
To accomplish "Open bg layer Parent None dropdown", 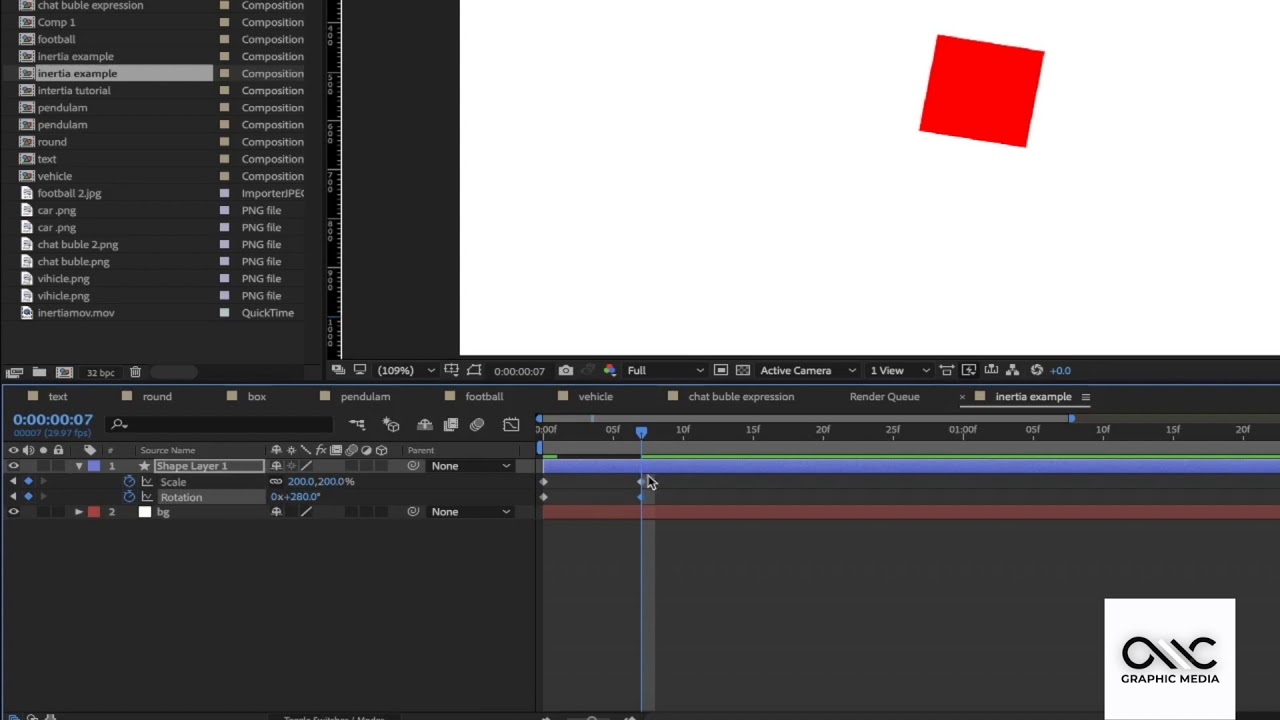I will point(470,512).
